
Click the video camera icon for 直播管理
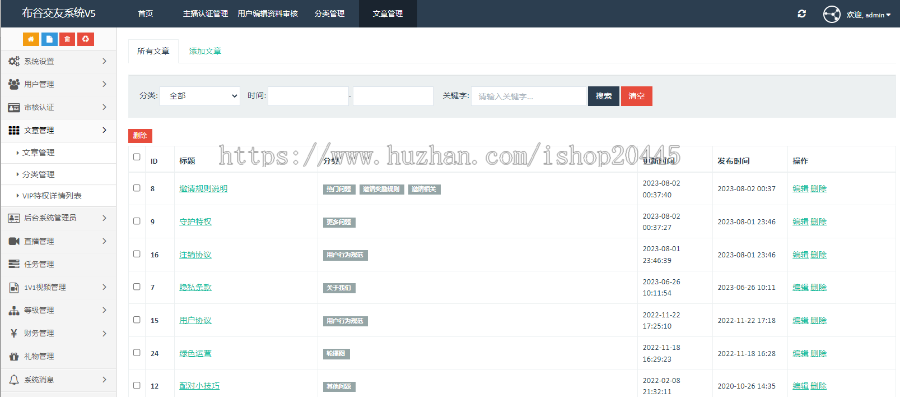pyautogui.click(x=14, y=241)
